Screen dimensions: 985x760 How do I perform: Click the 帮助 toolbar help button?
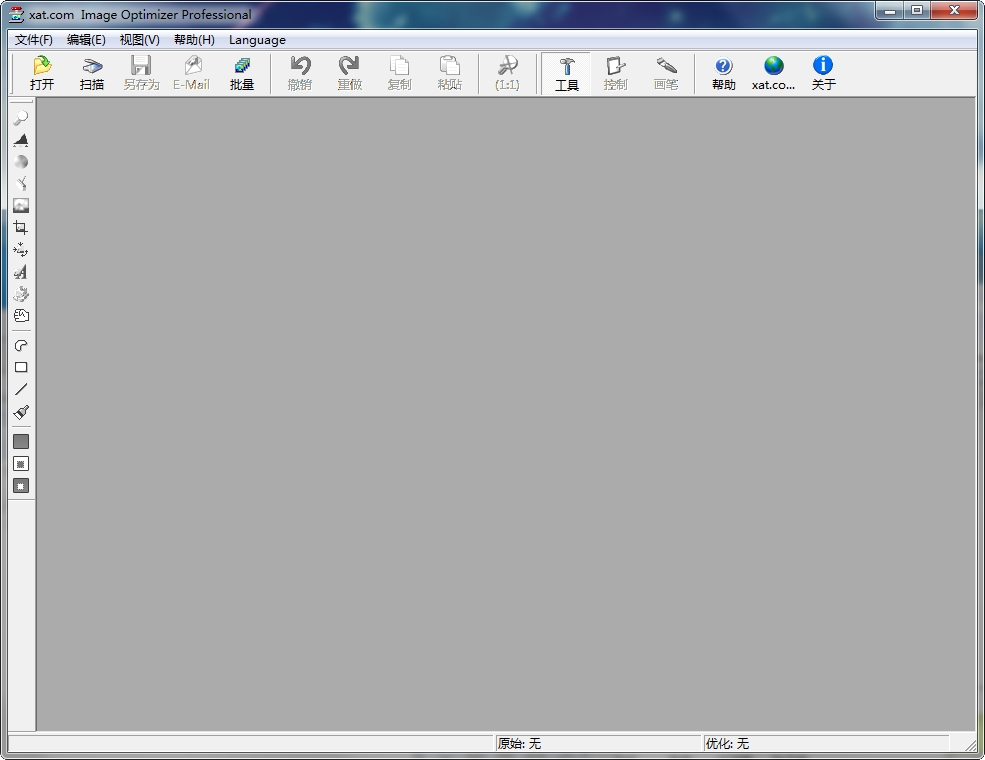[x=723, y=72]
